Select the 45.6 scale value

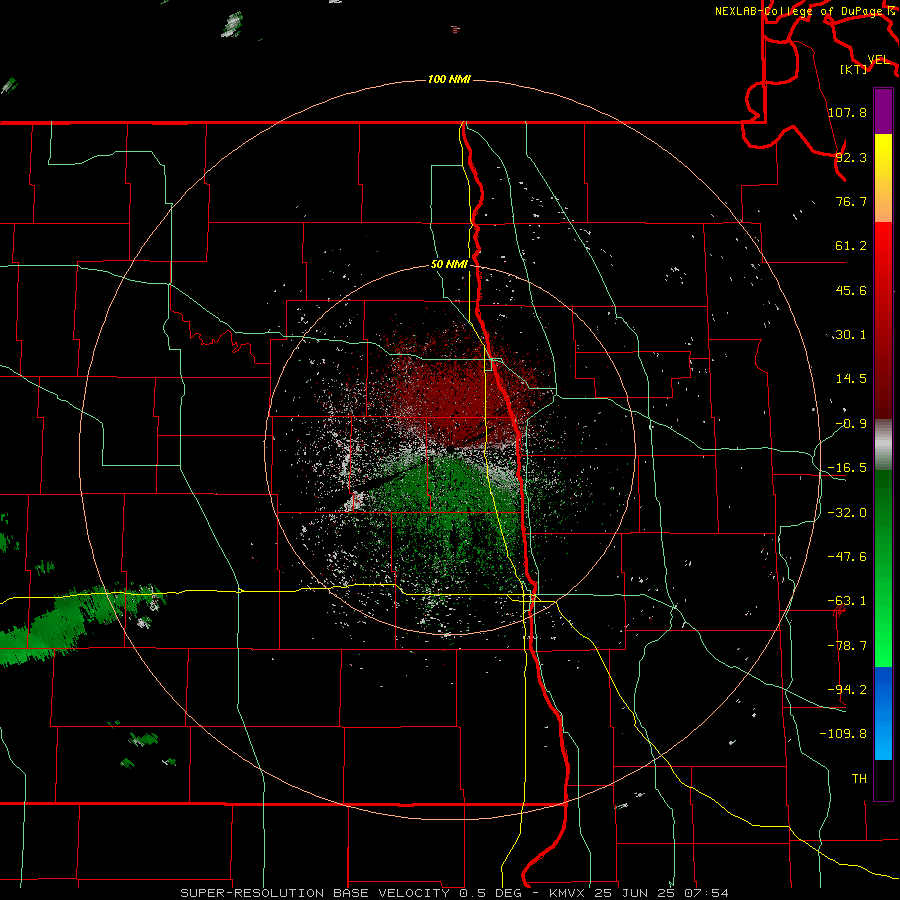click(851, 290)
